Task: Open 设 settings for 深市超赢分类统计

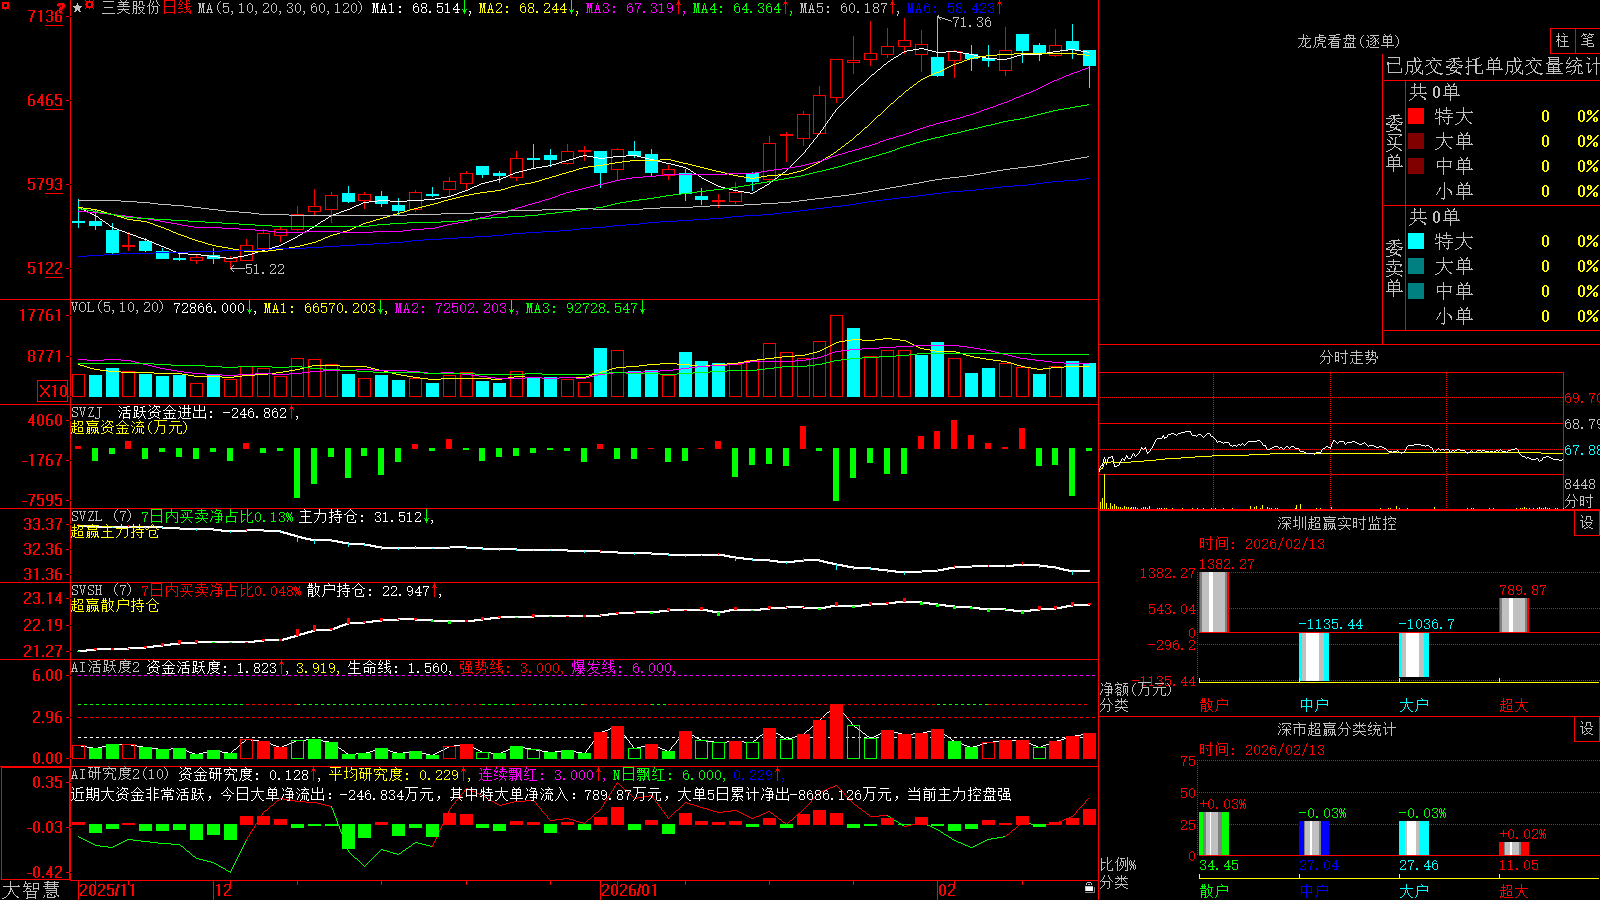Action: pyautogui.click(x=1587, y=729)
